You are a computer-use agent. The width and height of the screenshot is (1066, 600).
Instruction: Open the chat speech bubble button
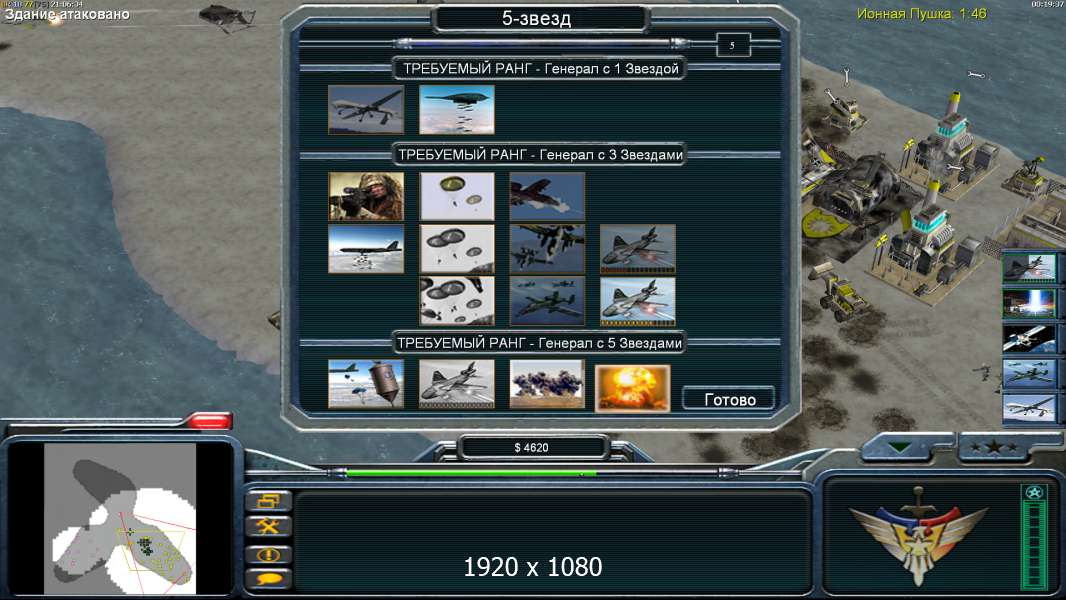coord(269,580)
